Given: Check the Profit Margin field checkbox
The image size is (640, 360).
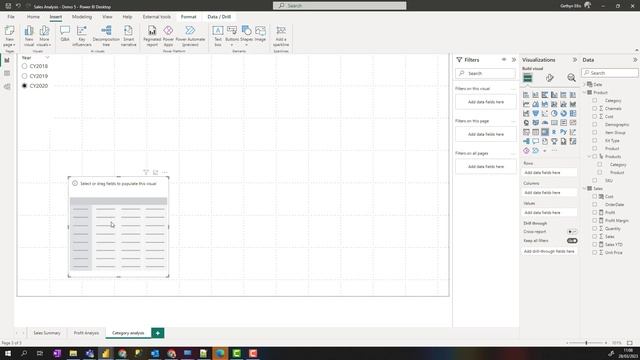Looking at the screenshot, I should click(595, 220).
